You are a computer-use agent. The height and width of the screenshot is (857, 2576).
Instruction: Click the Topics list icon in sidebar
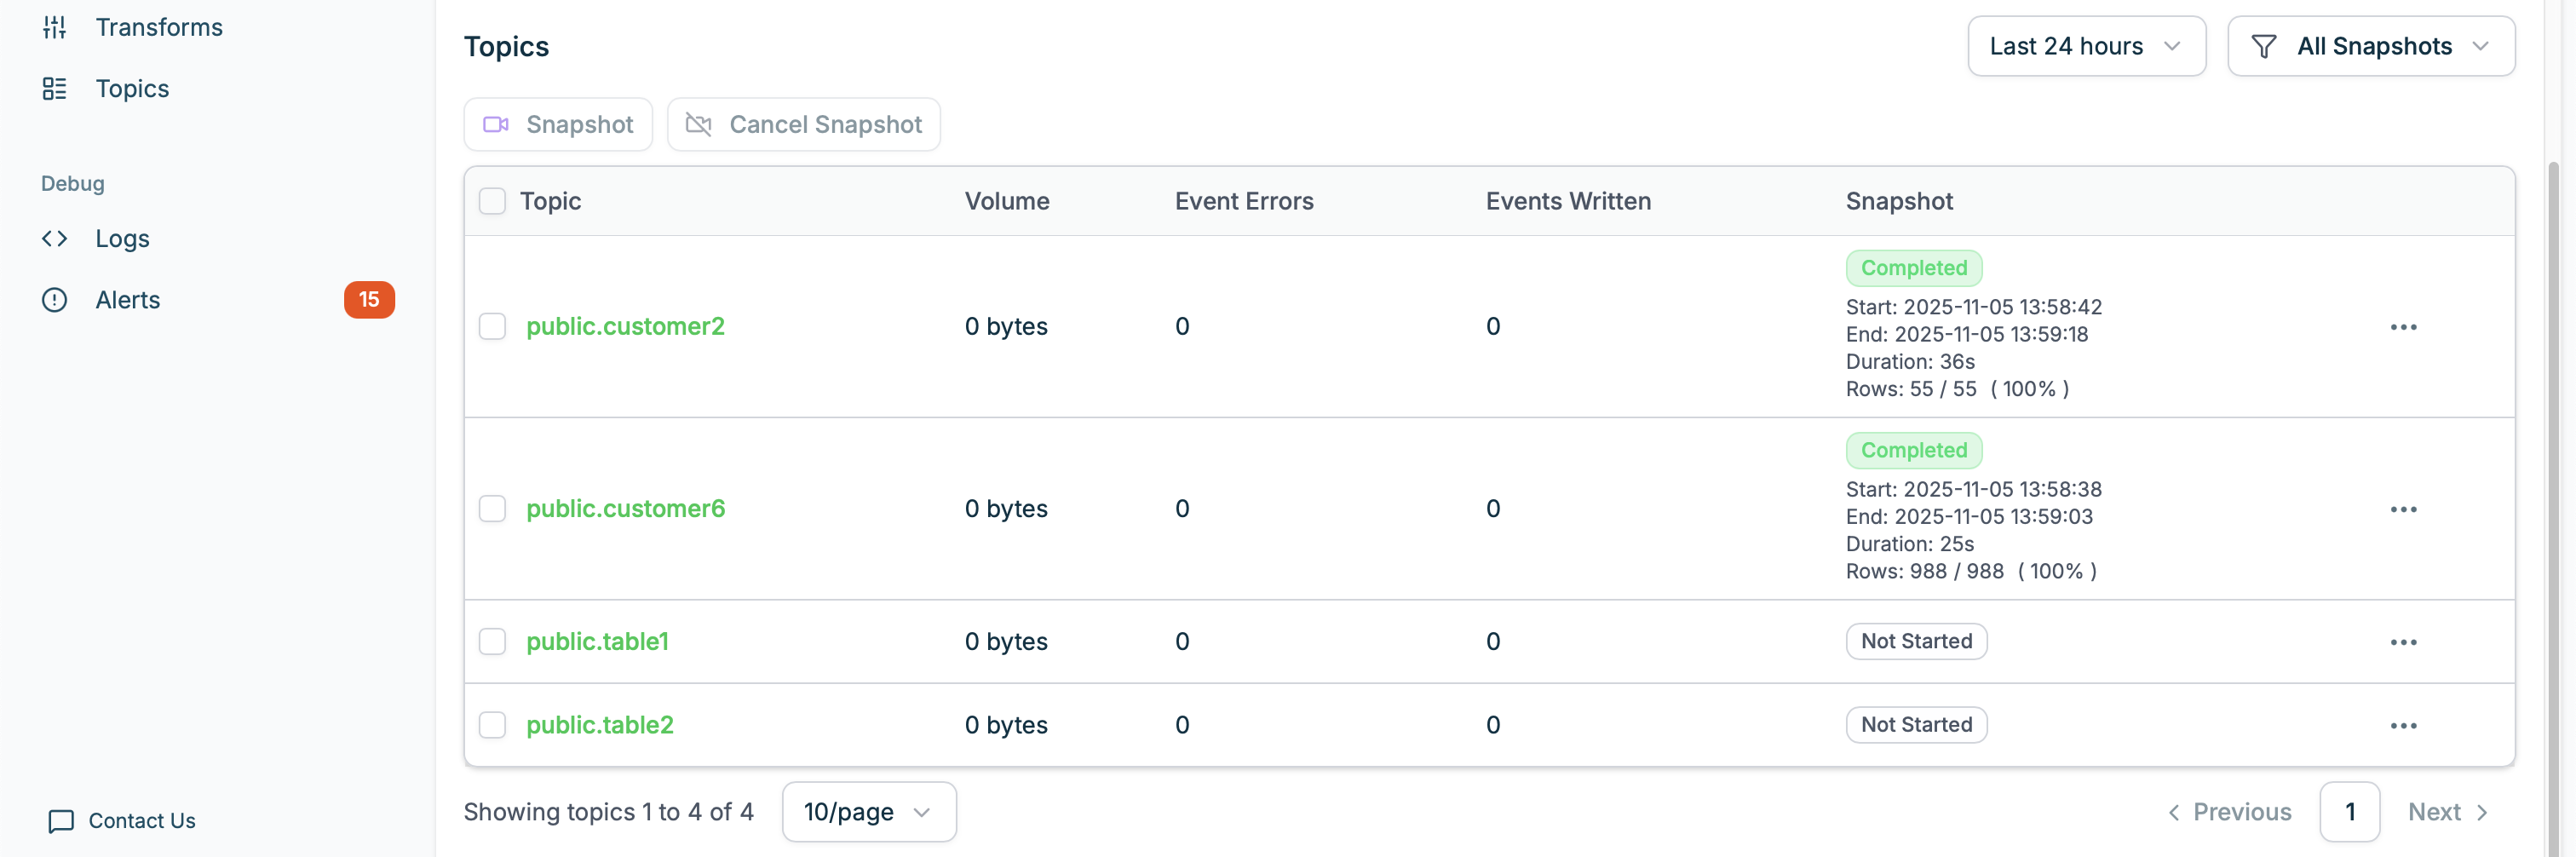point(55,89)
